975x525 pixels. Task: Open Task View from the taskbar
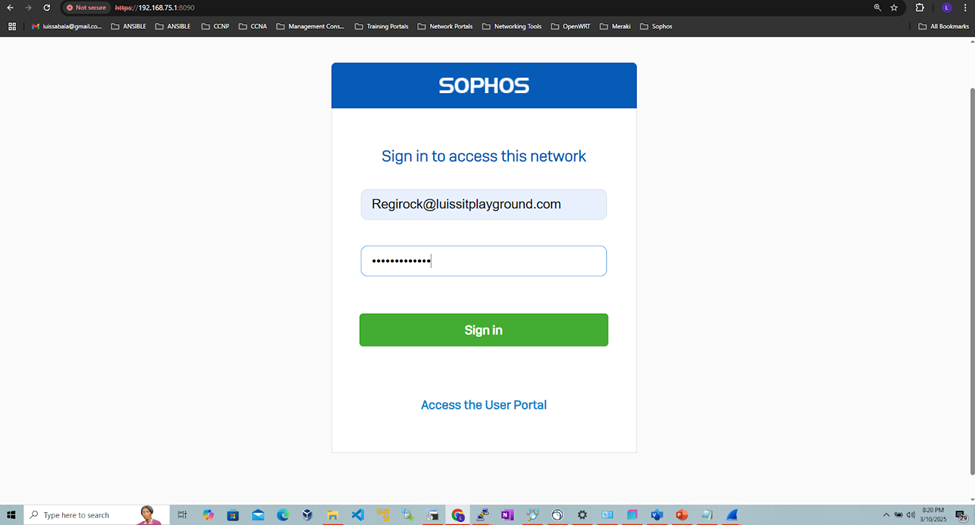182,514
